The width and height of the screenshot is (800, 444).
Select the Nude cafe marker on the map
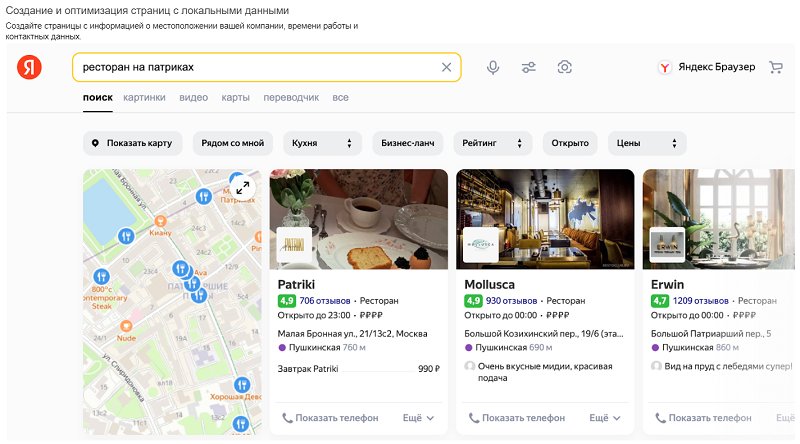click(x=126, y=326)
